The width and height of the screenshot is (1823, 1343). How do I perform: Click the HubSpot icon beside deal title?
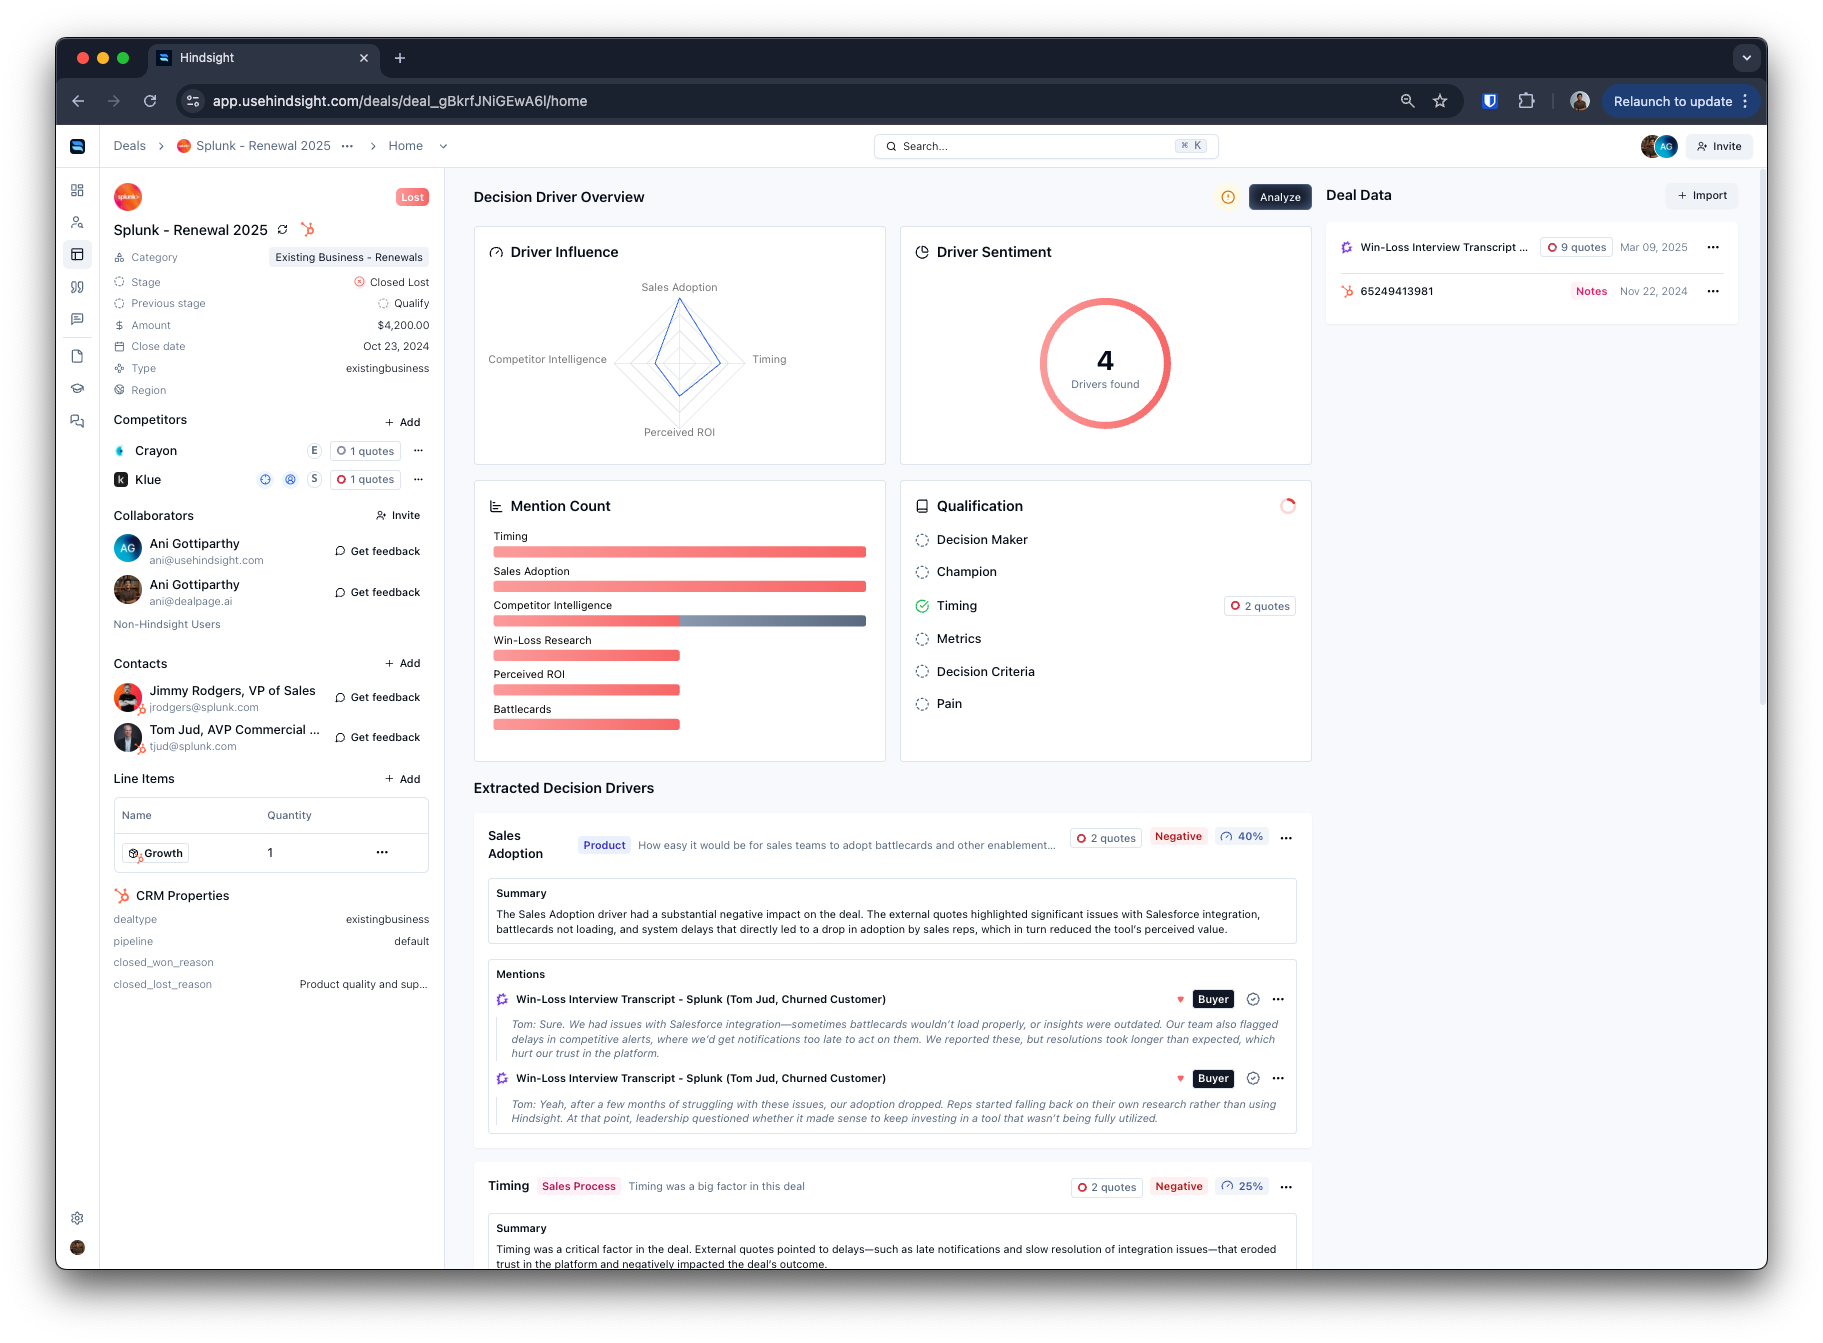(x=308, y=230)
